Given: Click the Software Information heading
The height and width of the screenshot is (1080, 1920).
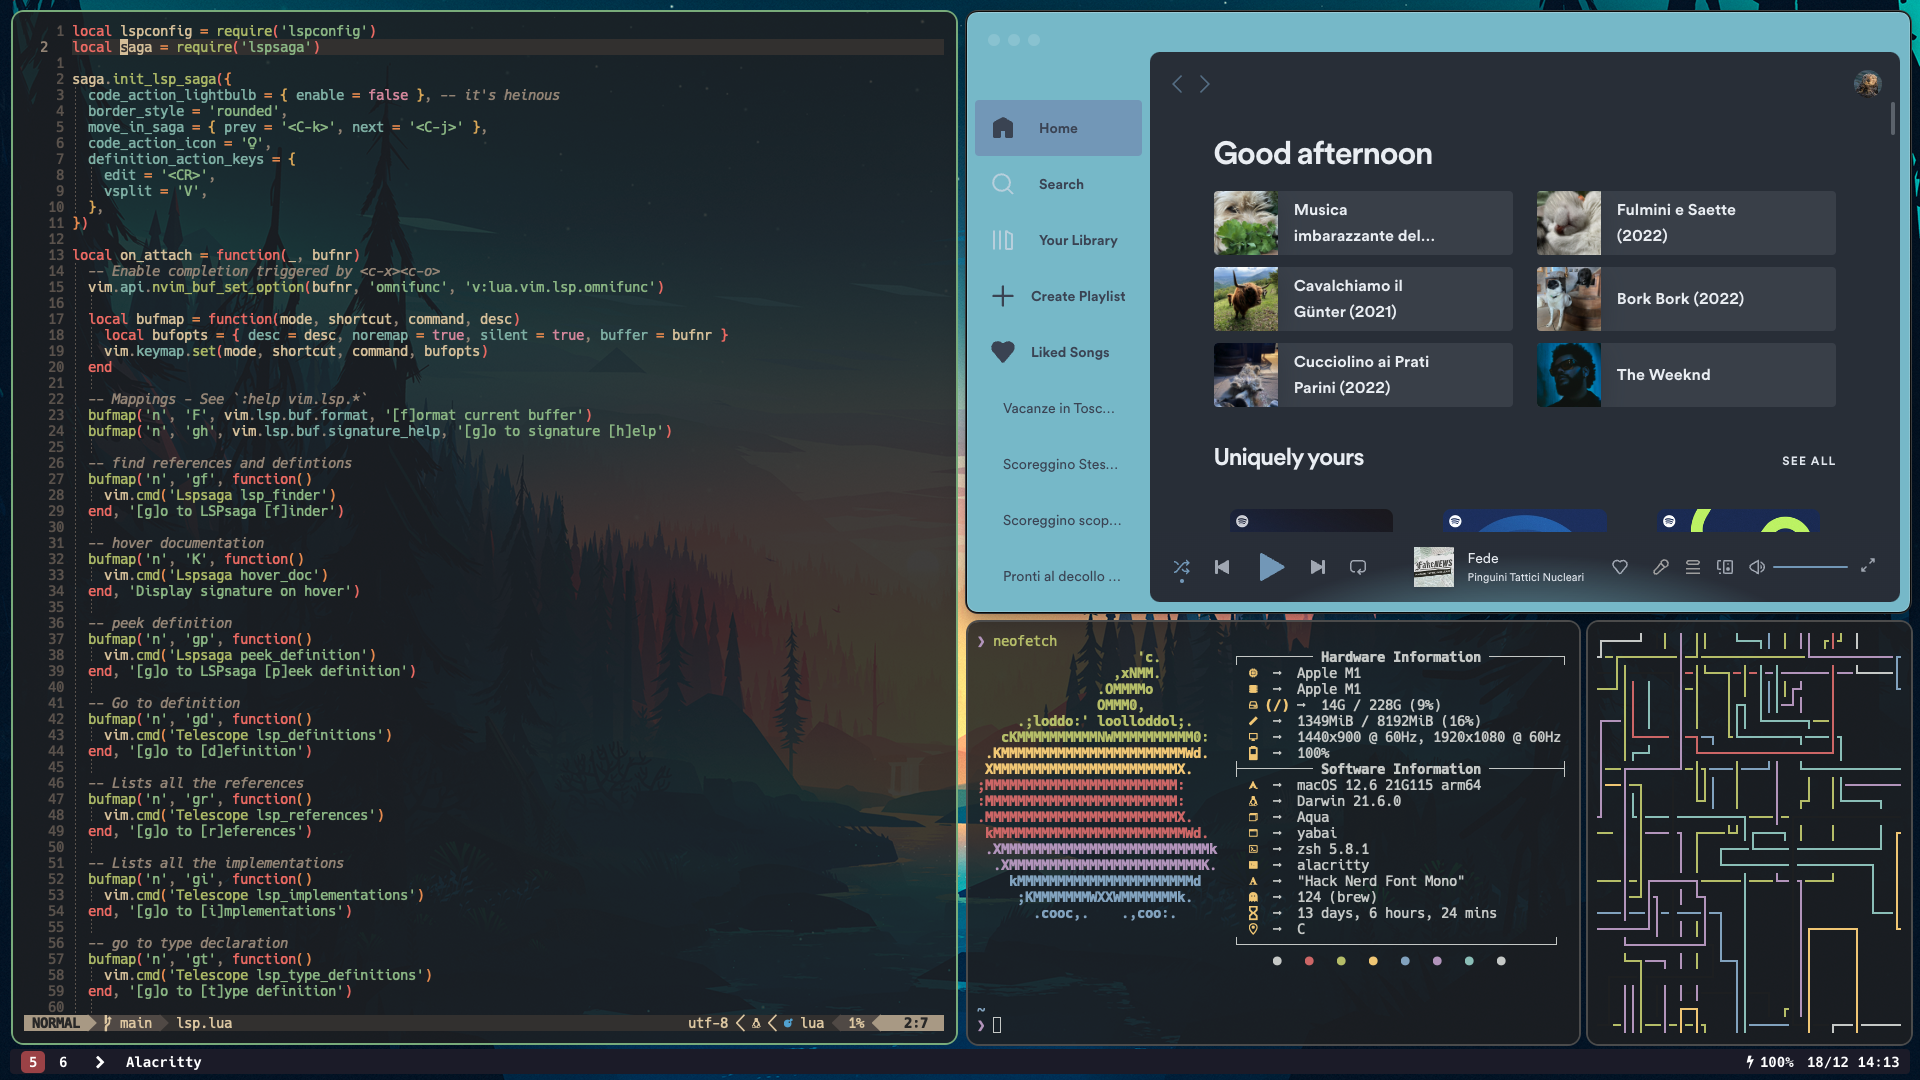Looking at the screenshot, I should point(1400,769).
